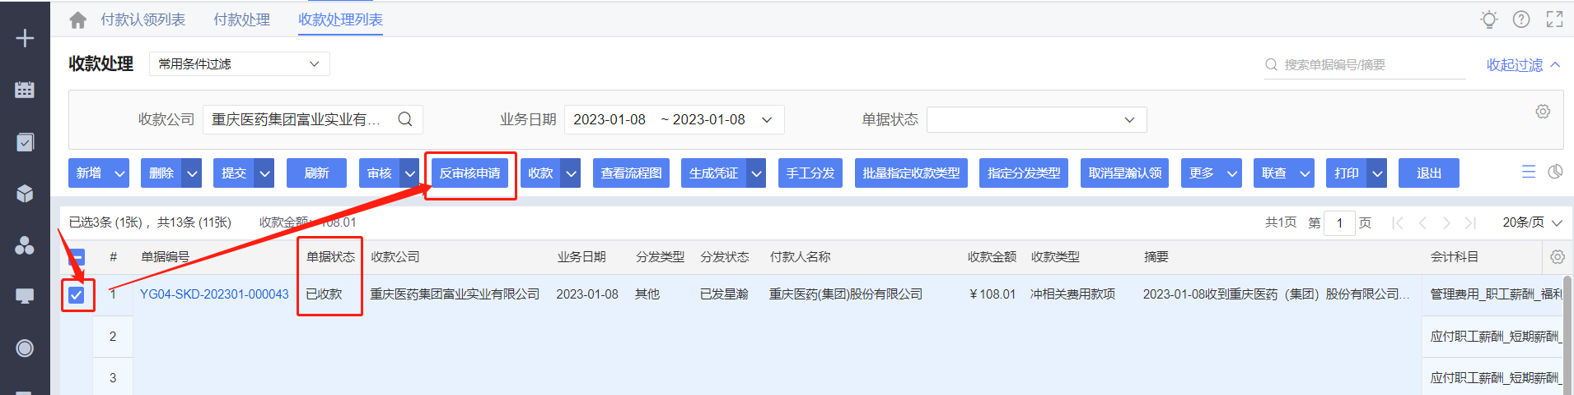The image size is (1574, 395).
Task: Switch to the 付款处理 tab
Action: [x=241, y=19]
